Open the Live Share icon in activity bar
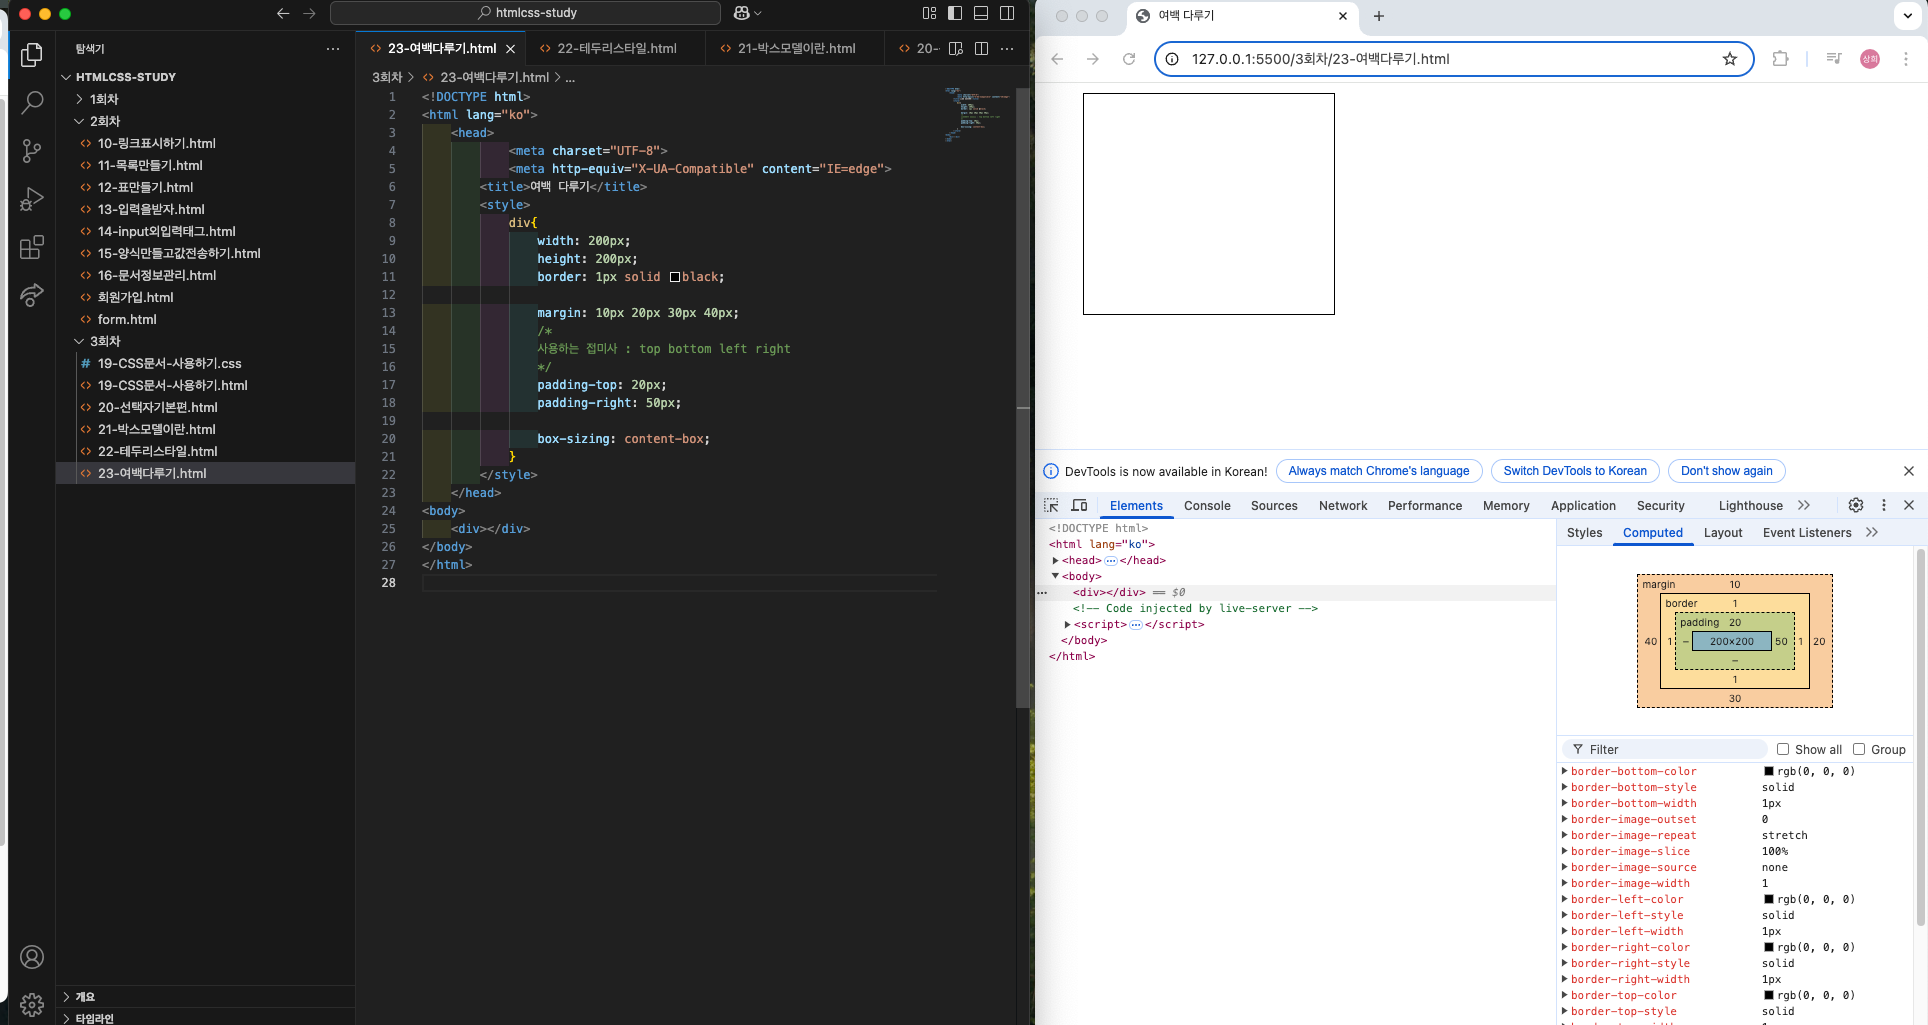The width and height of the screenshot is (1928, 1025). [x=32, y=295]
